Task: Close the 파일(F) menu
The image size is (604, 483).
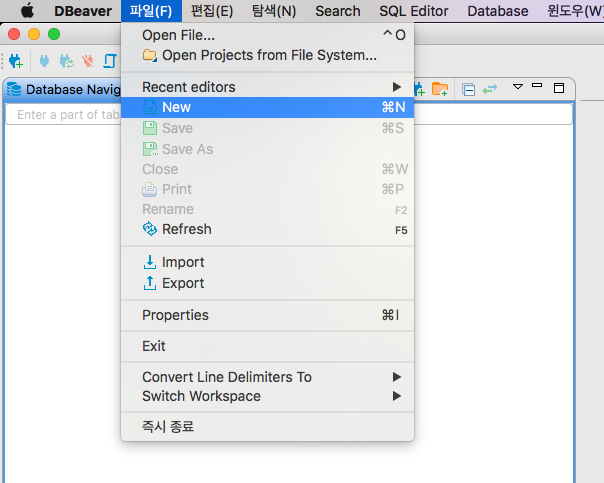Action: [x=151, y=11]
